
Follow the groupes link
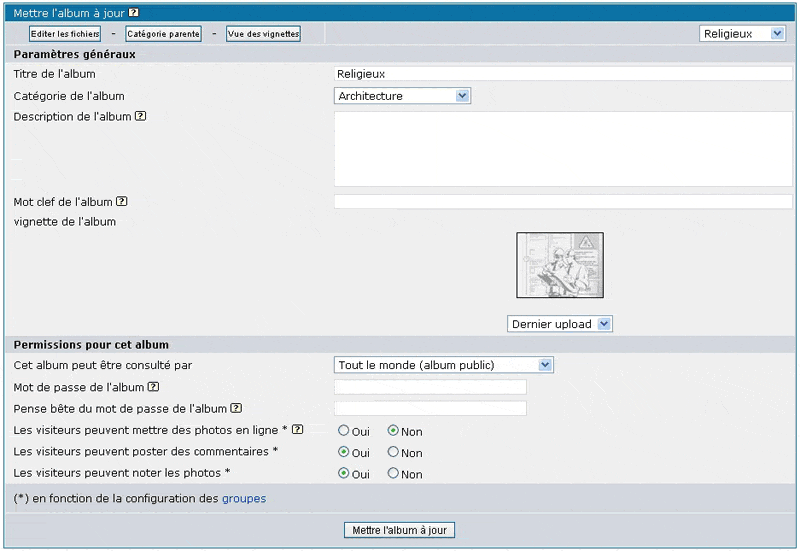(x=244, y=498)
